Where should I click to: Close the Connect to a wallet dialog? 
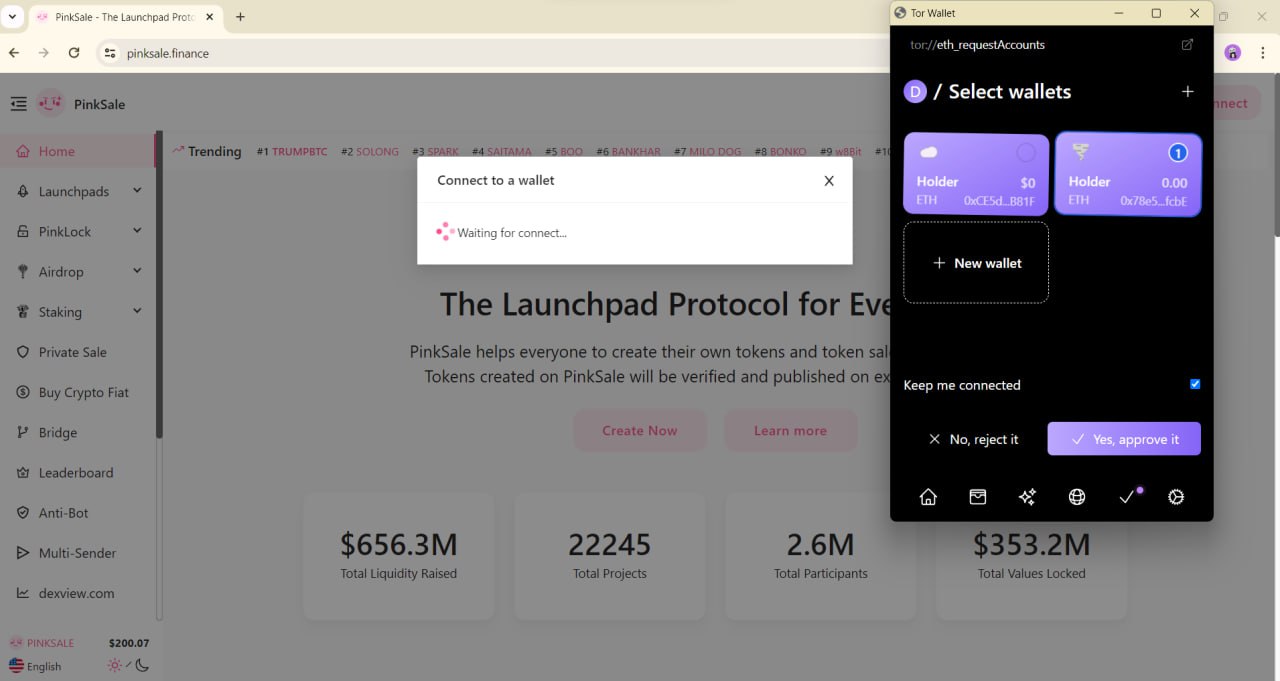coord(829,181)
